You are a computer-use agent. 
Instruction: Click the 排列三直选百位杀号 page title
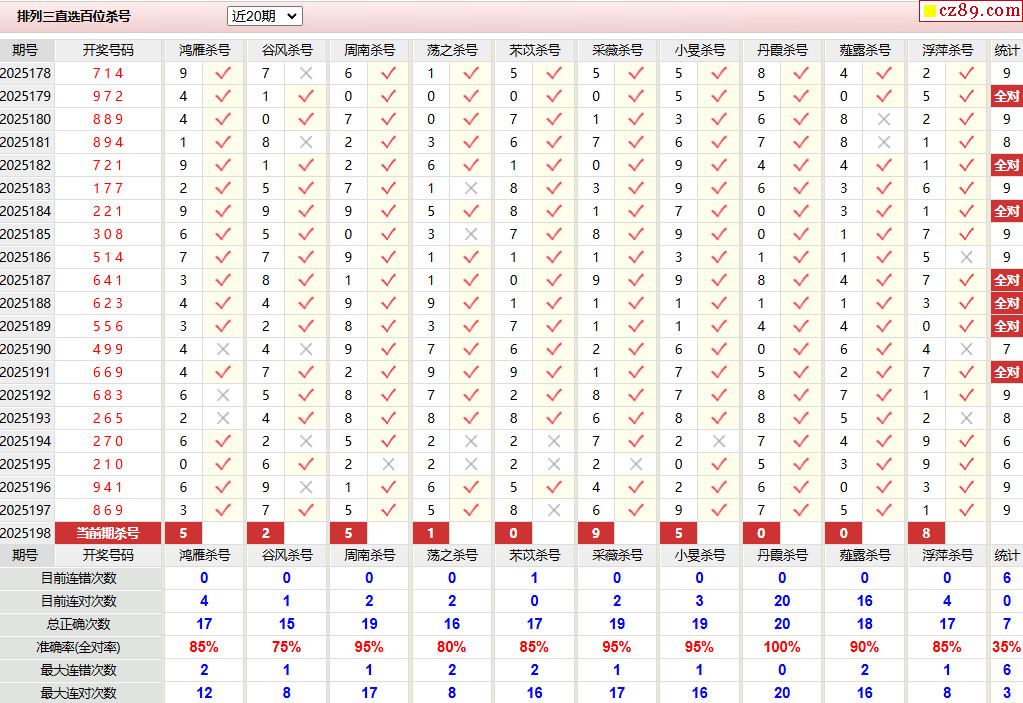[x=74, y=16]
